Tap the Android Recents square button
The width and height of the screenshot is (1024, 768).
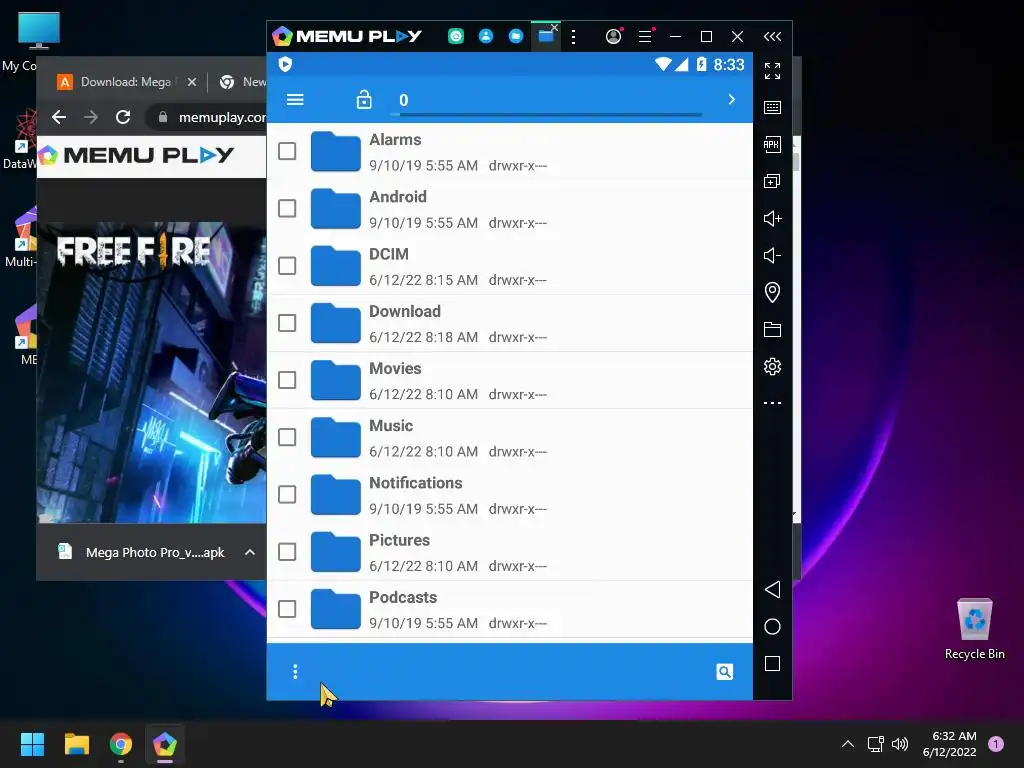point(772,664)
